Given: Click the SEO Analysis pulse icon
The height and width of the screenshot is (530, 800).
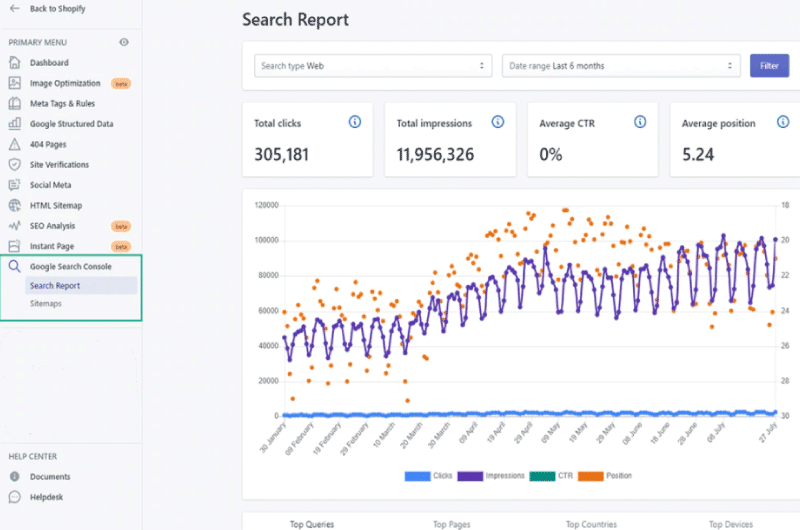Looking at the screenshot, I should pos(15,225).
